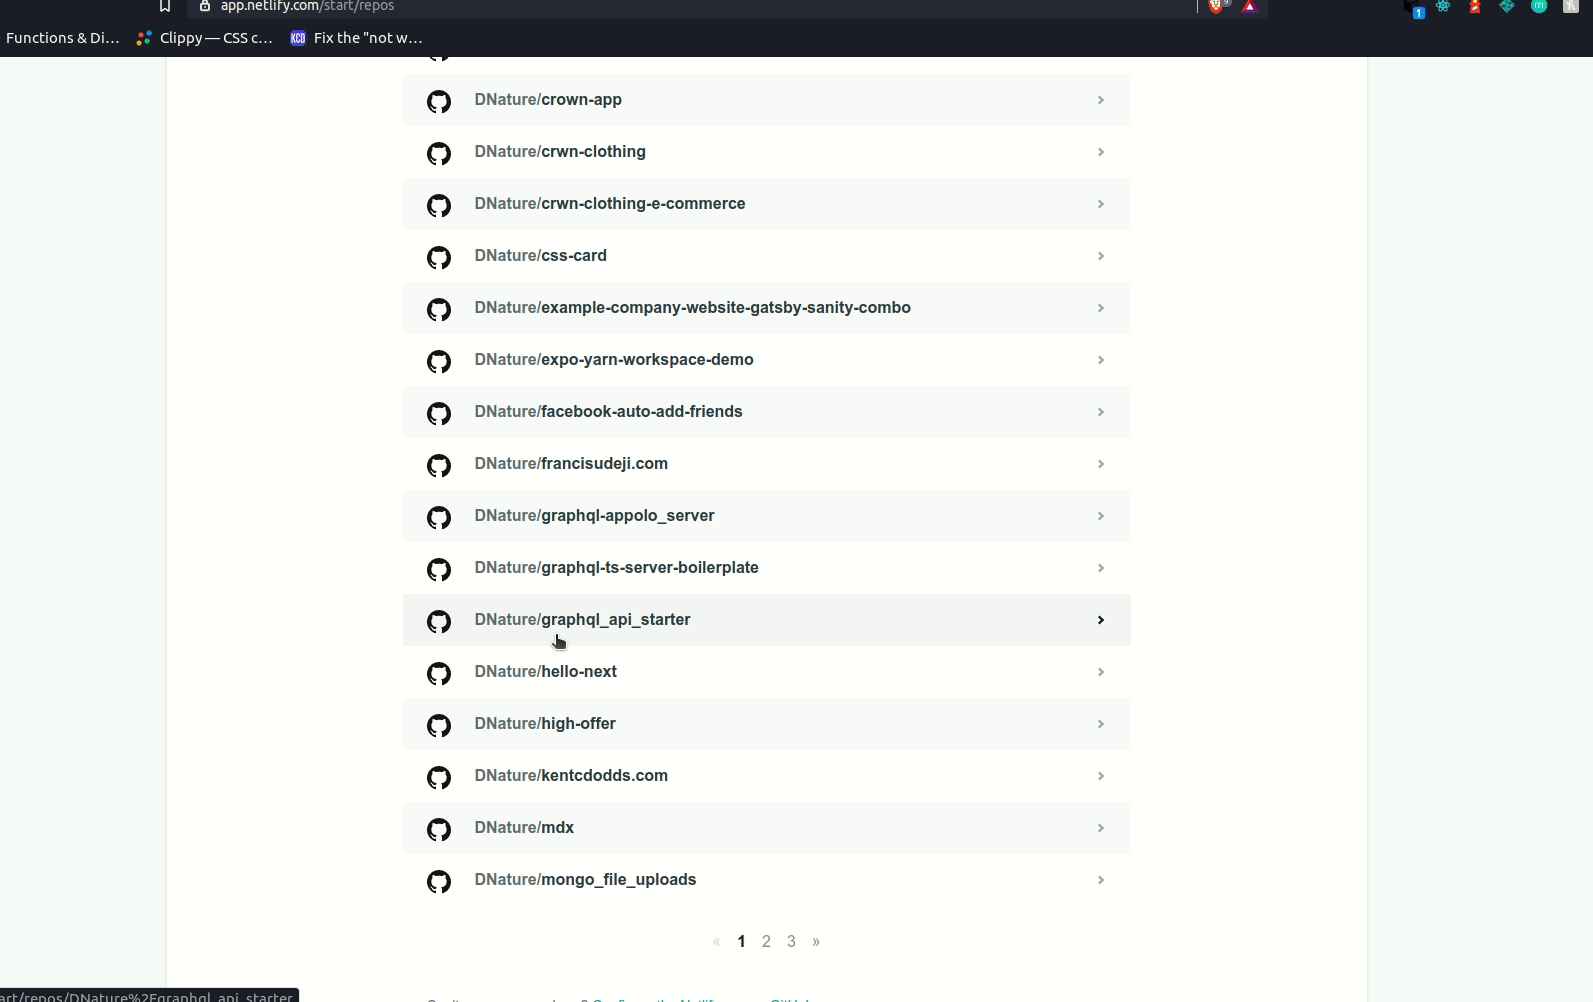
Task: Select repo text DNature/expo-yarn-workspace-demo
Action: pos(614,360)
